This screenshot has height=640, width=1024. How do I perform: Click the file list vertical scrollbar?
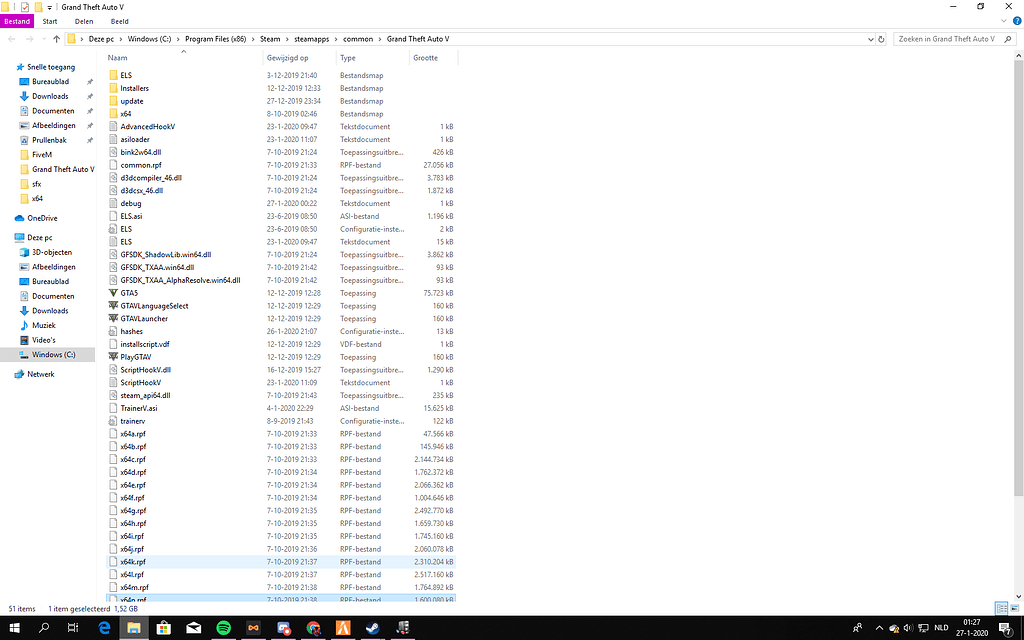(x=1019, y=277)
